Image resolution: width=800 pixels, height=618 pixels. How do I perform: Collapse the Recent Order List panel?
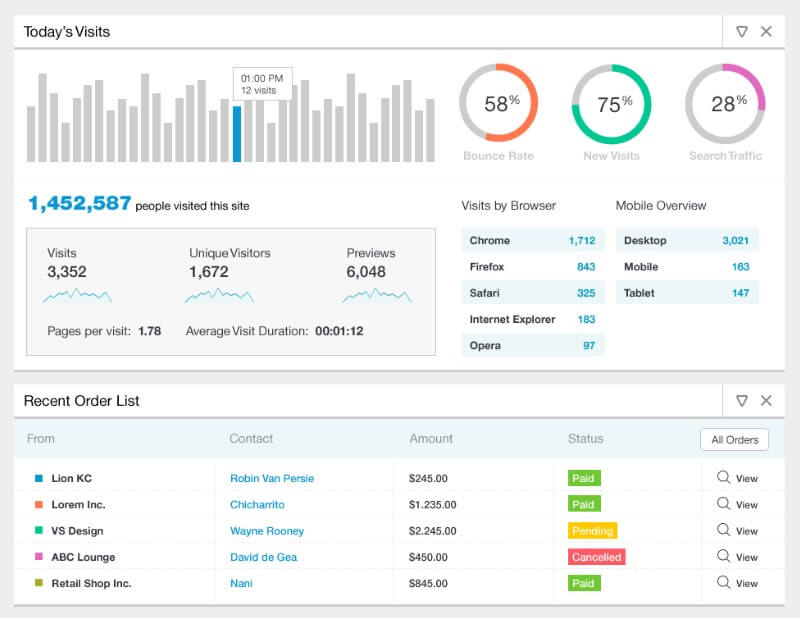click(741, 400)
